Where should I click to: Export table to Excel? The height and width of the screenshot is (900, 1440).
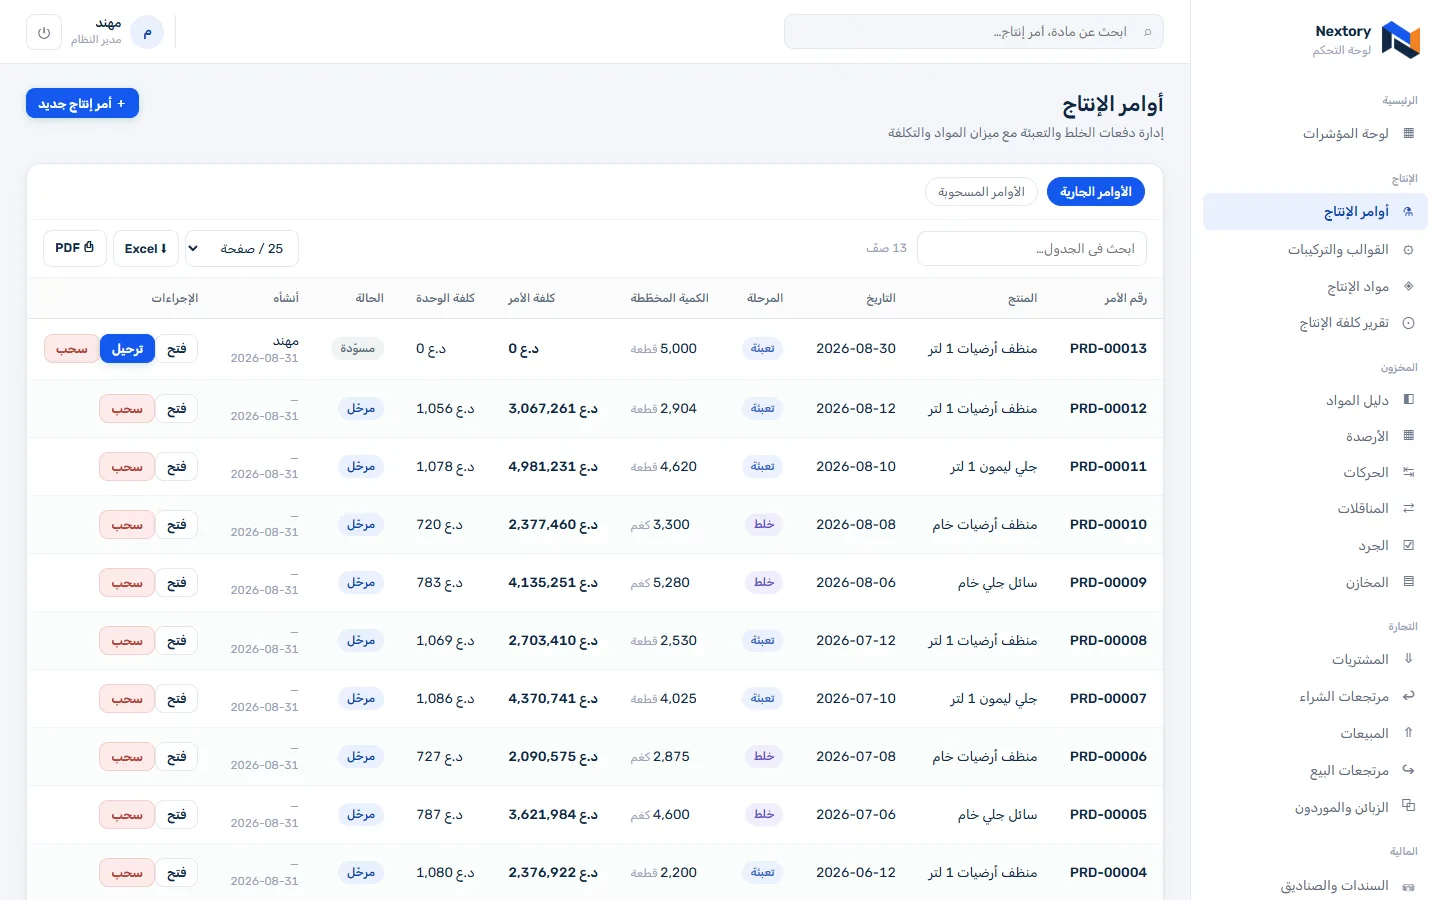[146, 248]
